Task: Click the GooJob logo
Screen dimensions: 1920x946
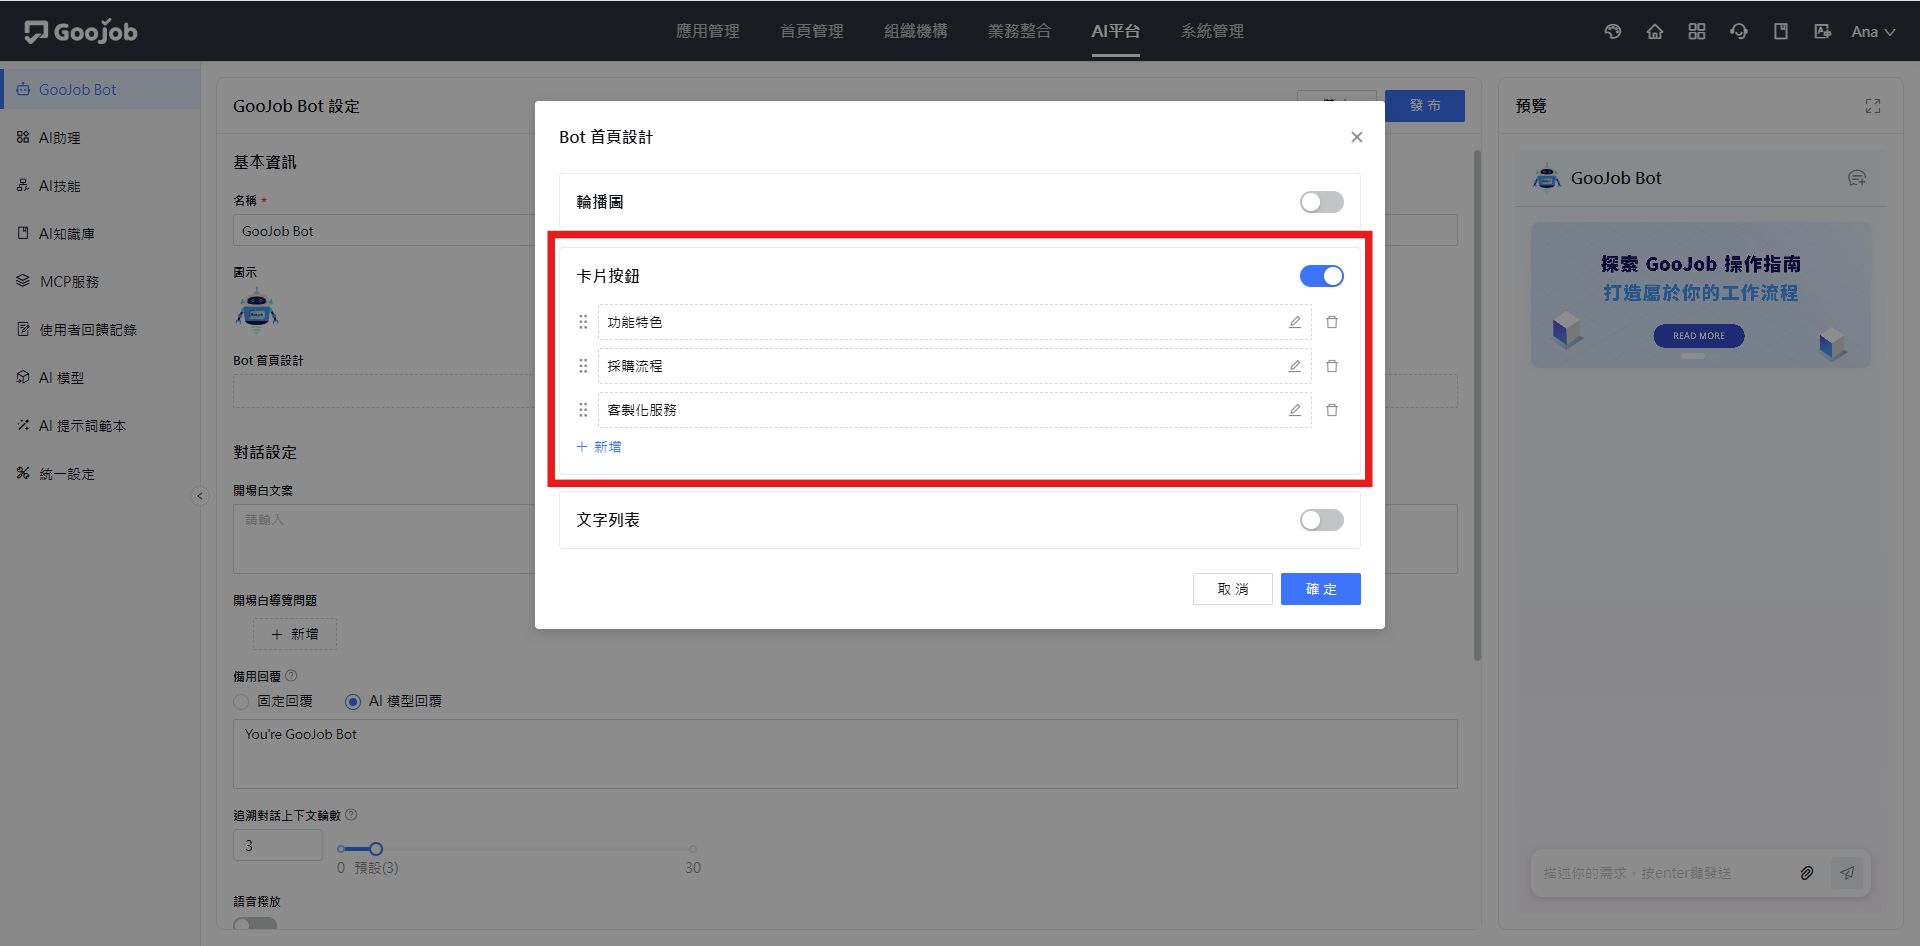Action: (x=81, y=31)
